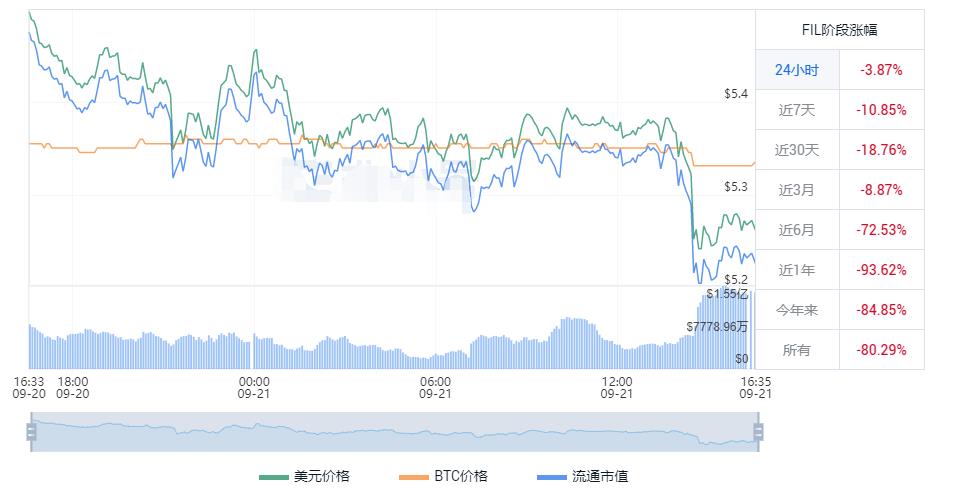
Task: Select the 近7天 period tab
Action: coord(797,110)
